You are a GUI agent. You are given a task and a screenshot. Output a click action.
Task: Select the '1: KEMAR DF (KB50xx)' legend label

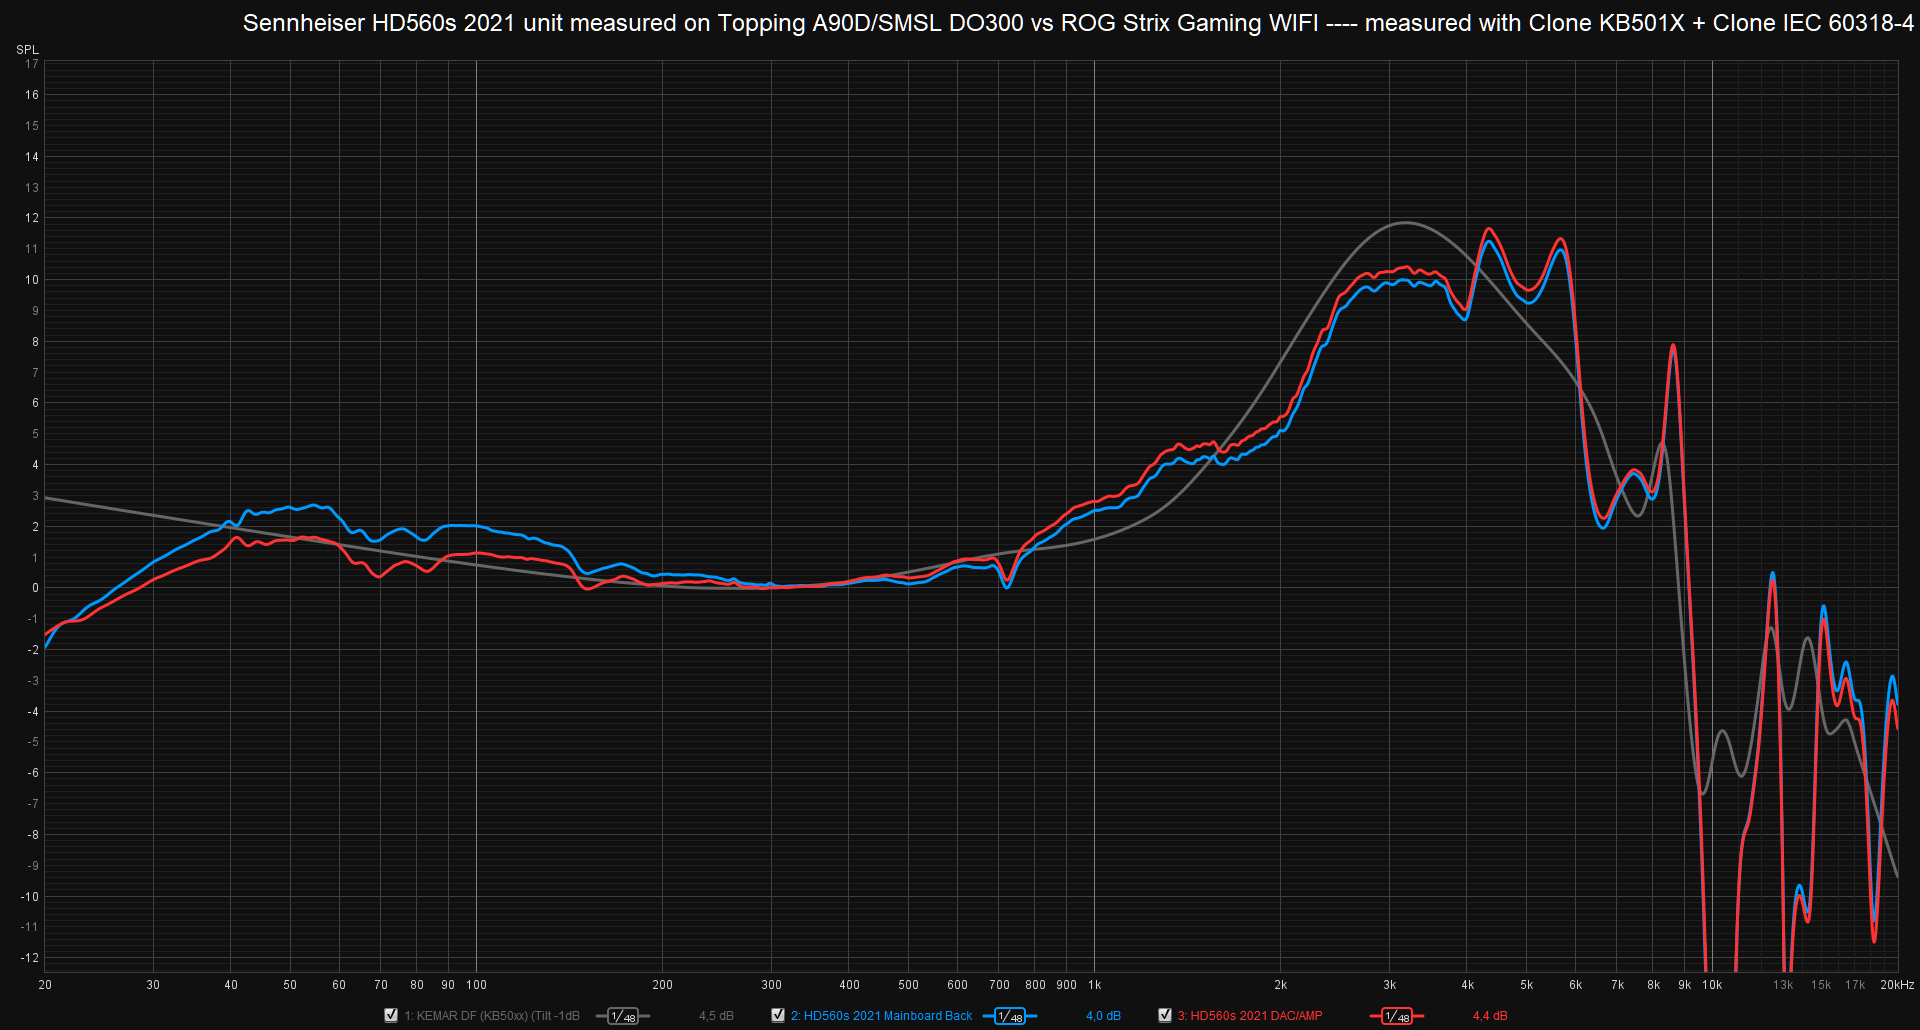pyautogui.click(x=492, y=1016)
